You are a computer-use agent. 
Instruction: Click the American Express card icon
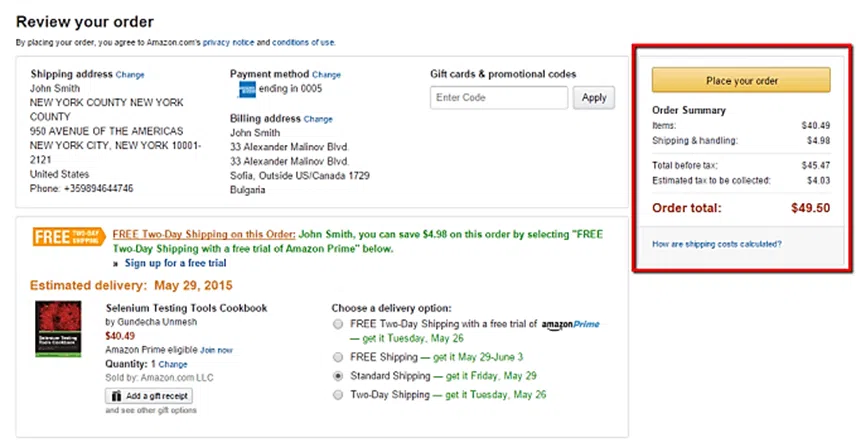coord(247,90)
